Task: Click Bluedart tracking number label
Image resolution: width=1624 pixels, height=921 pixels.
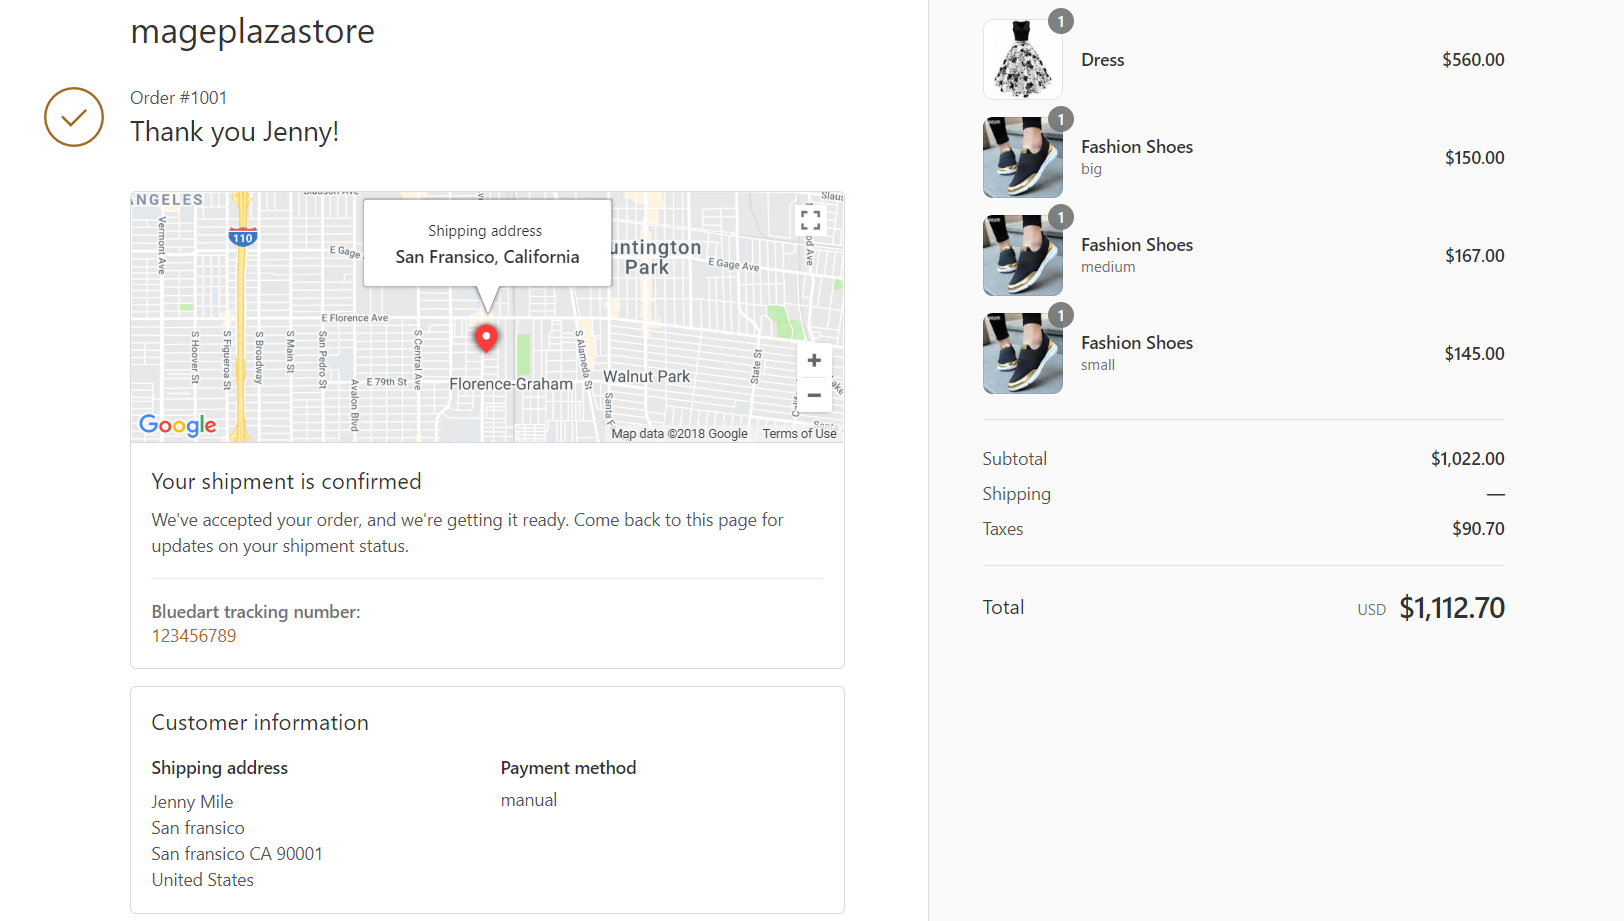Action: (256, 612)
